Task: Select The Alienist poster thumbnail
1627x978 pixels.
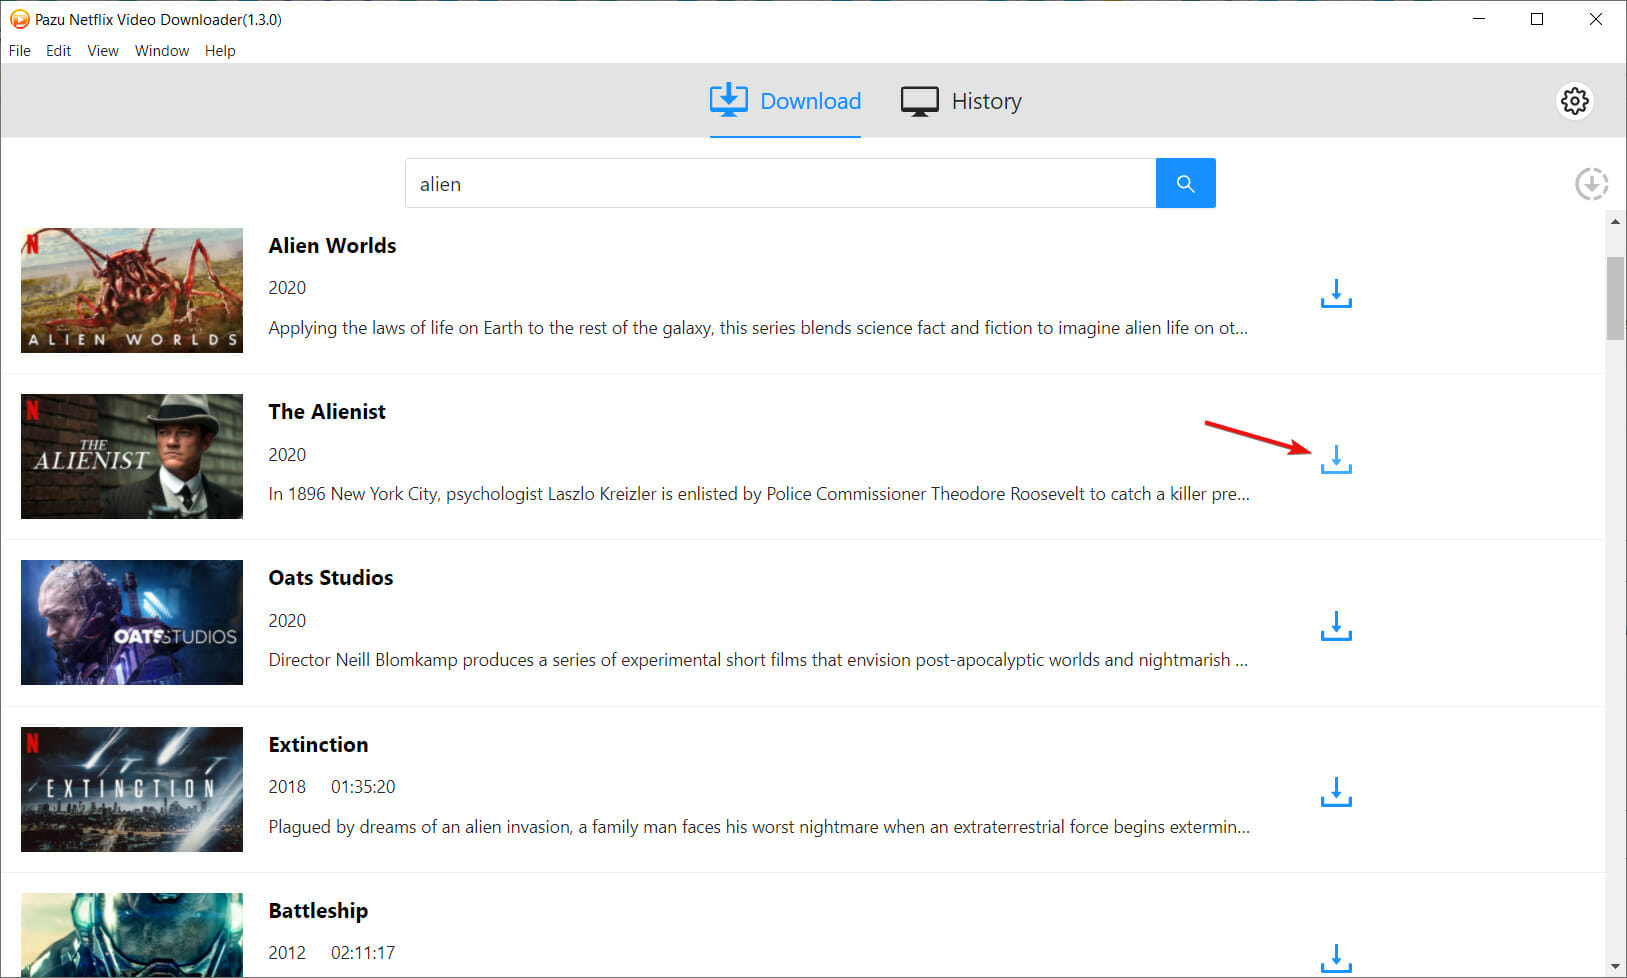Action: pyautogui.click(x=132, y=456)
